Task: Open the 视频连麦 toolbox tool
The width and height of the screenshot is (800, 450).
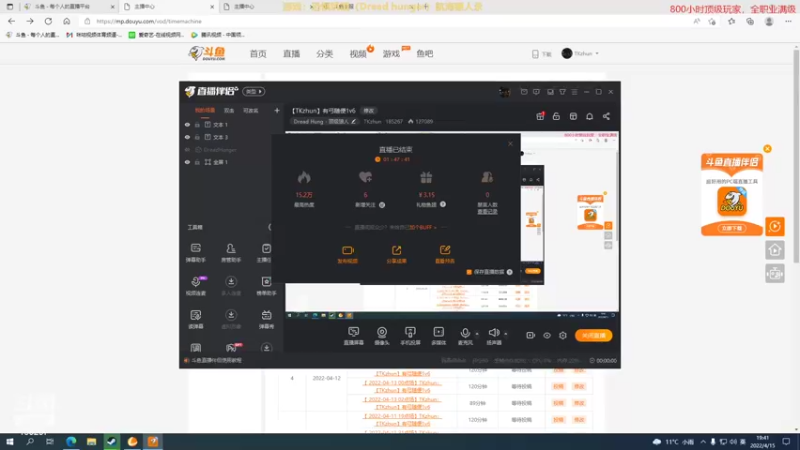Action: [195, 286]
